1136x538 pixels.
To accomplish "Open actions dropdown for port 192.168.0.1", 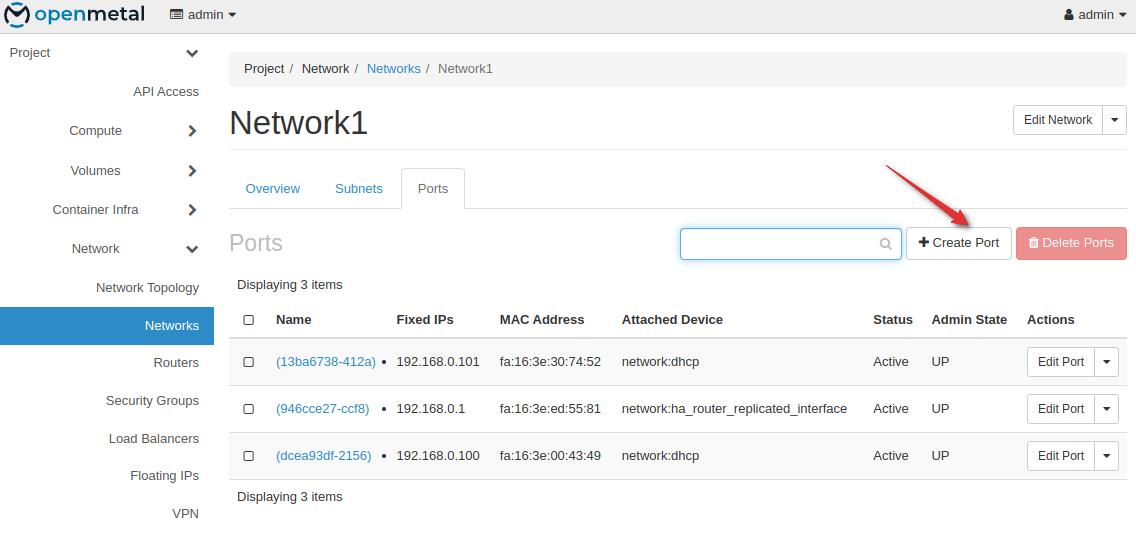I will [x=1106, y=409].
